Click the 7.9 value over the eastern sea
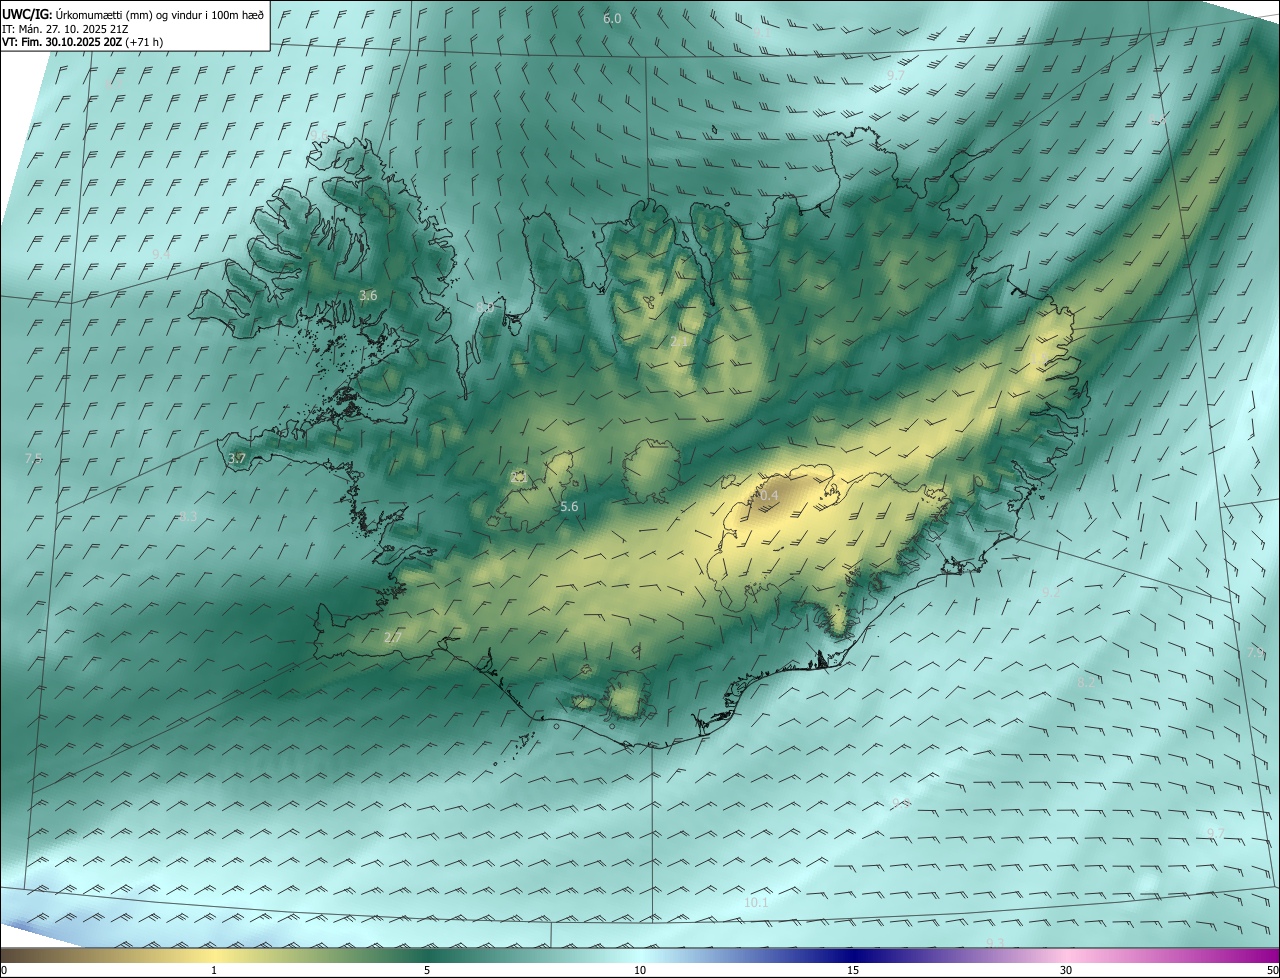The height and width of the screenshot is (978, 1280). pos(1257,652)
